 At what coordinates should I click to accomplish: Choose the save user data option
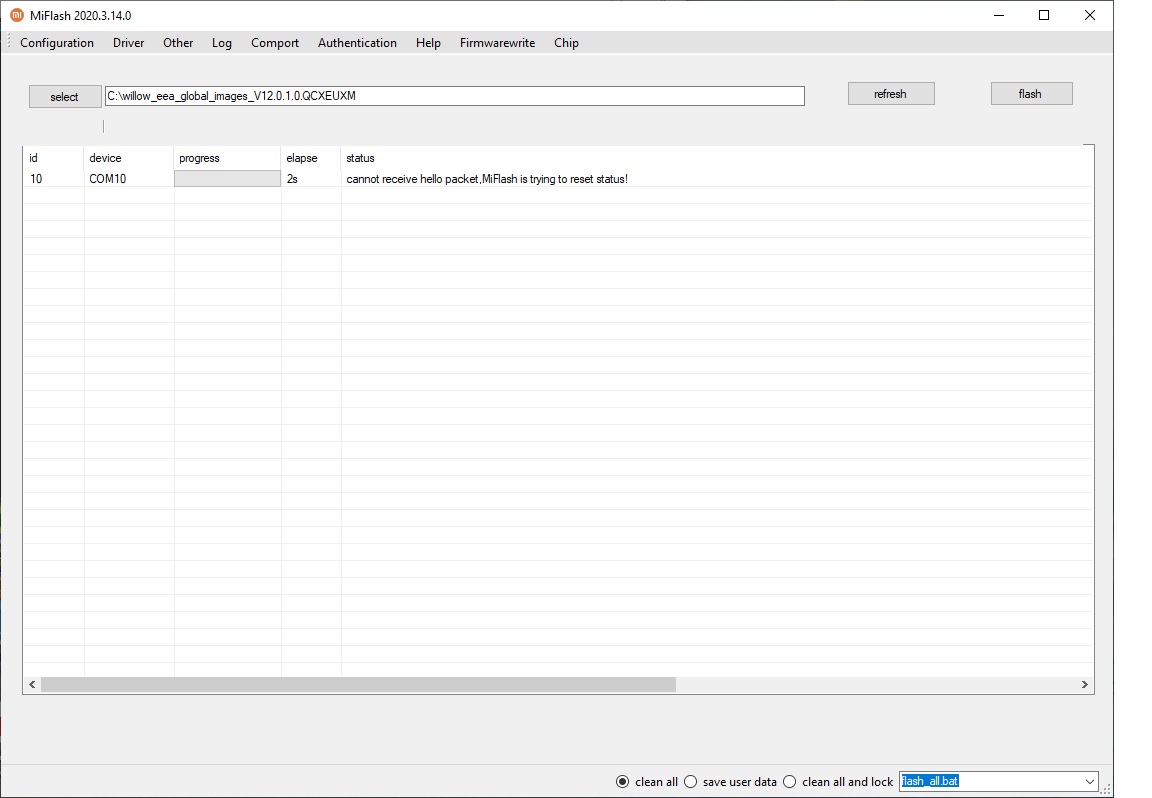coord(690,781)
